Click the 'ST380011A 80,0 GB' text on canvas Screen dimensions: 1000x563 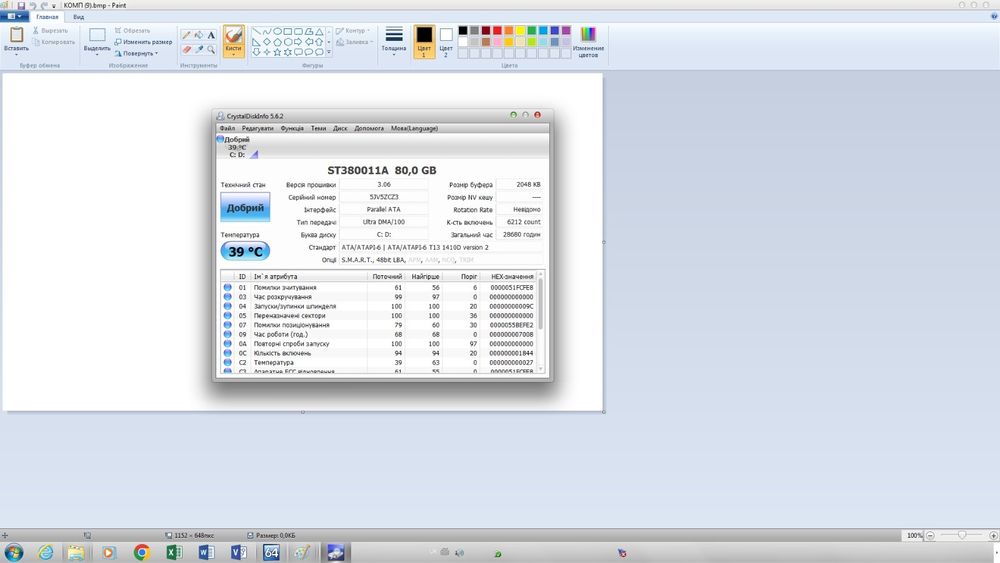382,170
